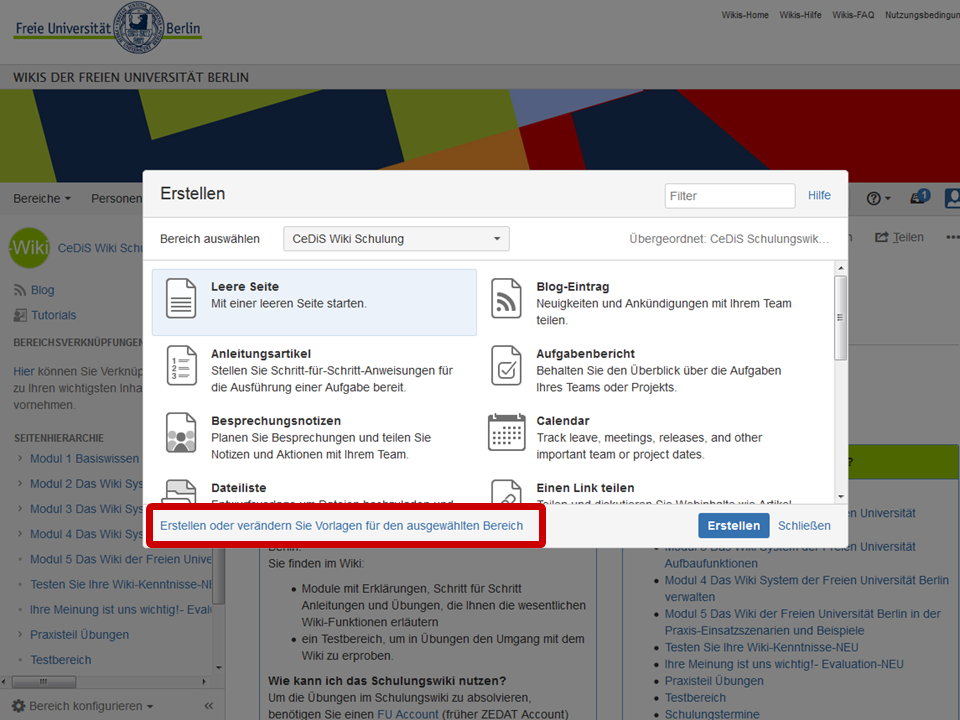This screenshot has height=720, width=960.
Task: Click Erstellen oder verändern Sie Vorlagen link
Action: [342, 525]
